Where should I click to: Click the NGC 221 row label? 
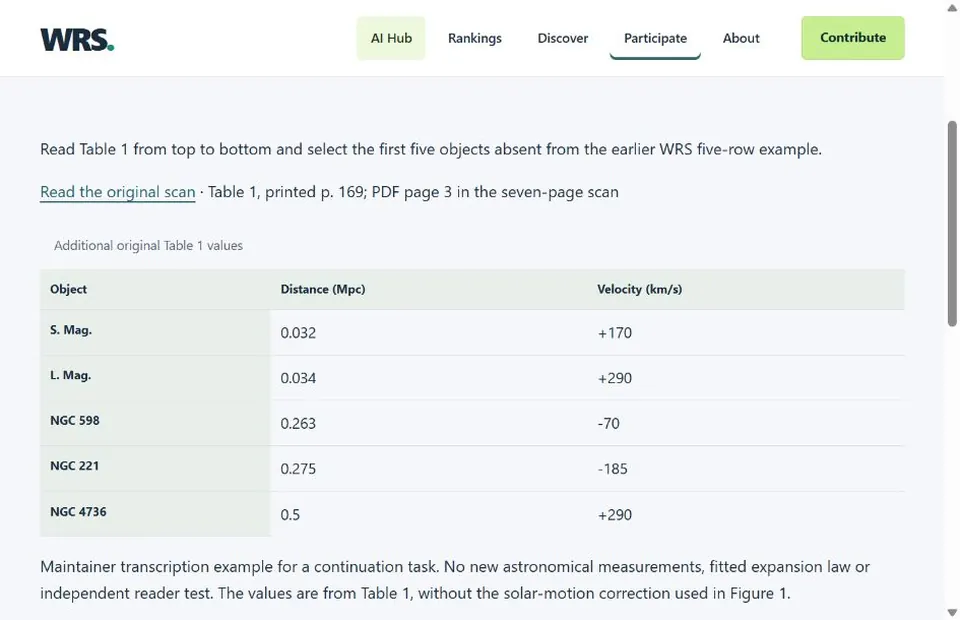click(74, 466)
